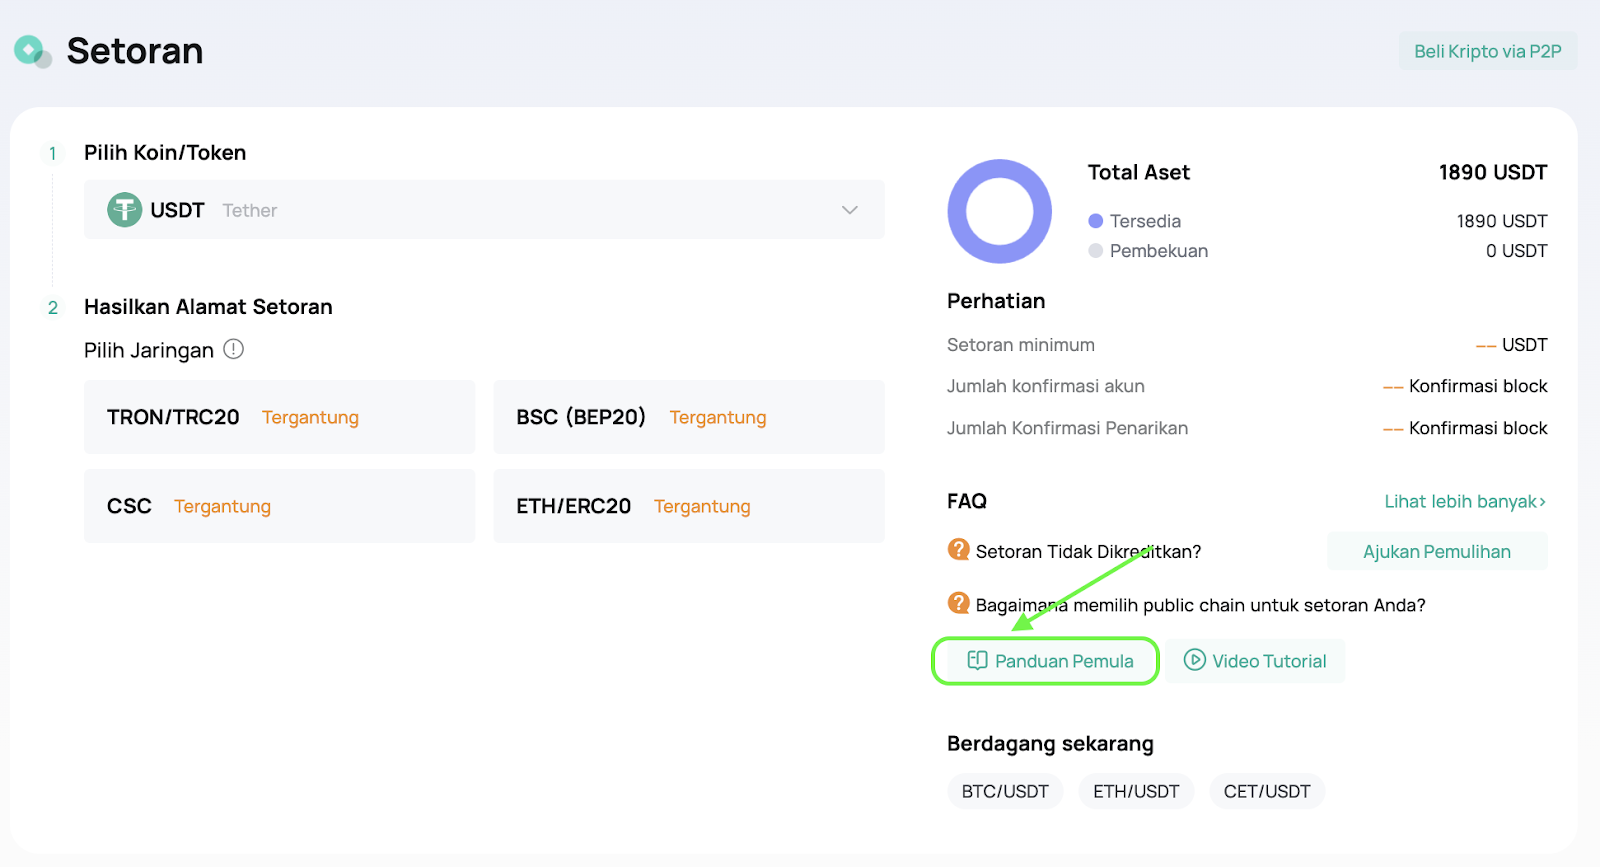Open Setoran Tidak Dikreditkan FAQ
The image size is (1600, 867).
pos(1088,552)
